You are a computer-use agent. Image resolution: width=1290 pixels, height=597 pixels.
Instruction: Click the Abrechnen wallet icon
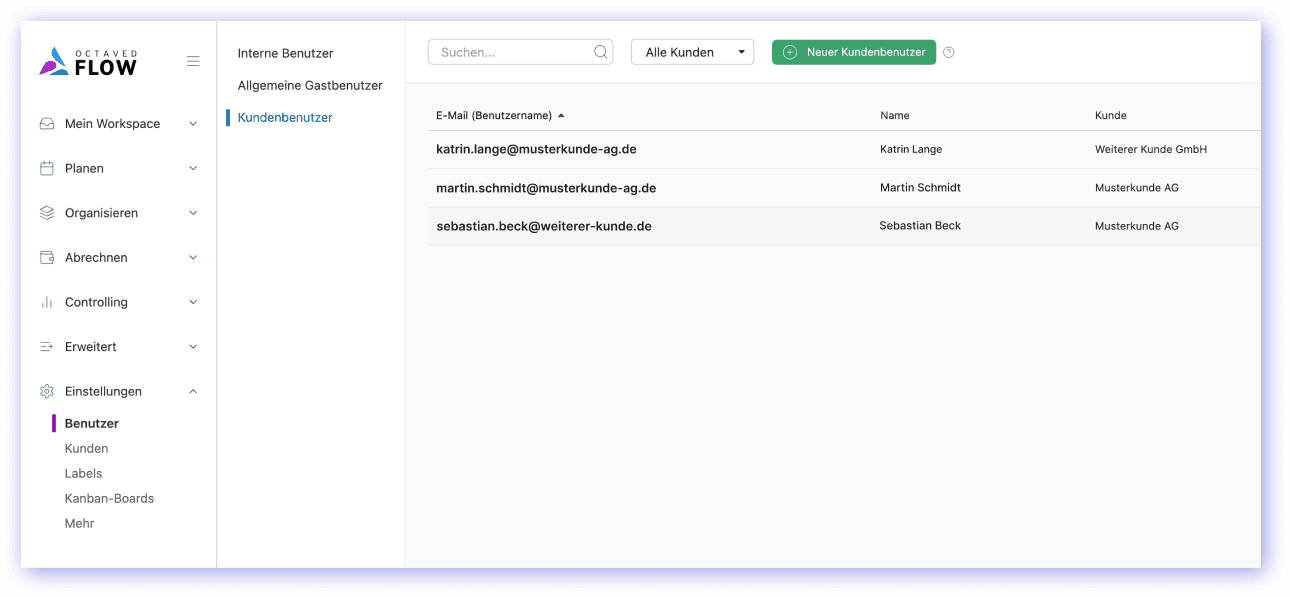click(x=47, y=257)
